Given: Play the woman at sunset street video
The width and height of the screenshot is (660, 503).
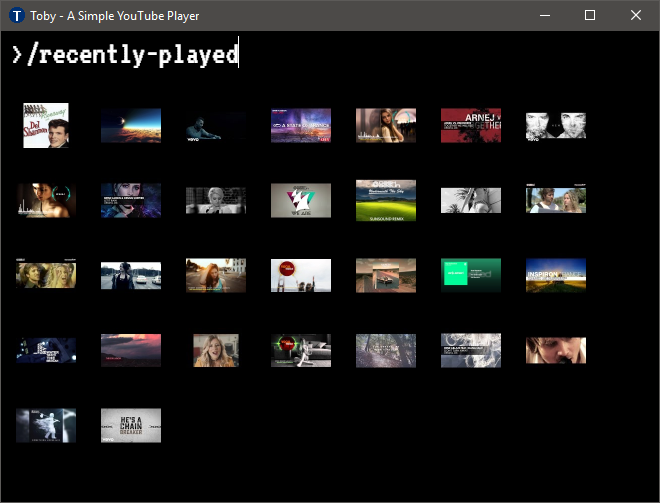Looking at the screenshot, I should tap(216, 275).
